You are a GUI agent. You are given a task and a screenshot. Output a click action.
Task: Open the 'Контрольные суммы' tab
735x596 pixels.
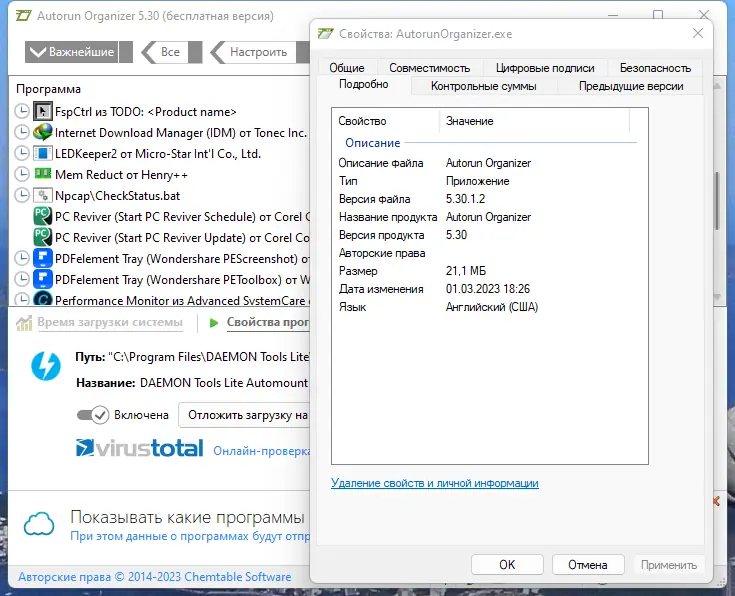pos(484,86)
